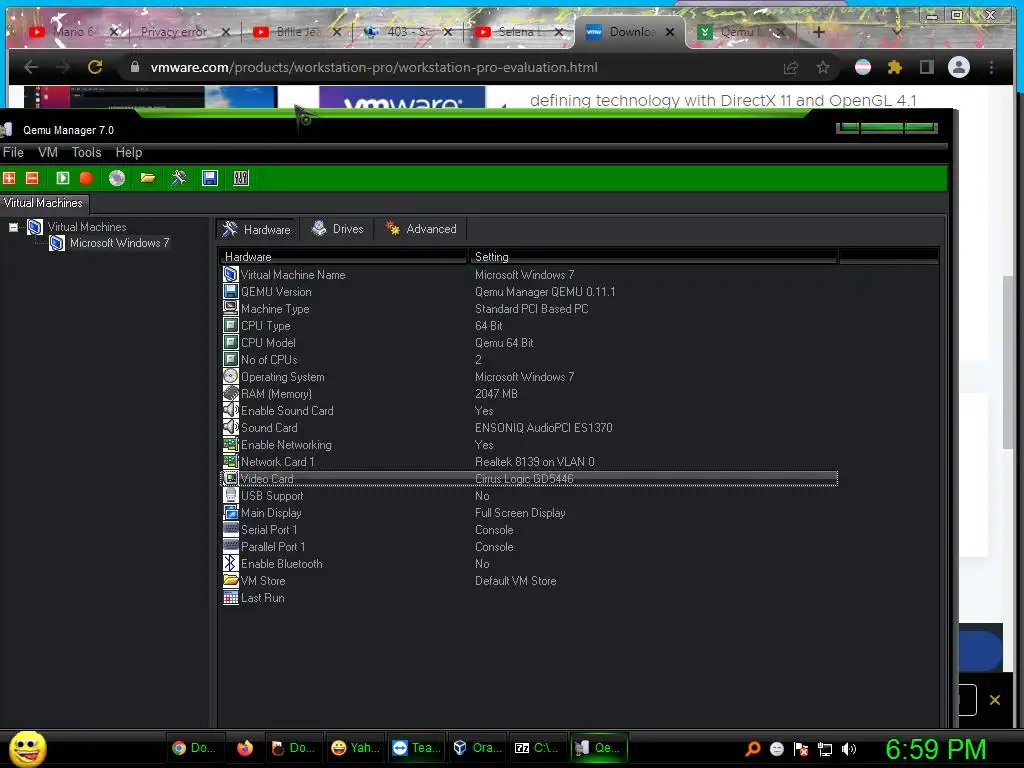Select the Main Display row
Image resolution: width=1024 pixels, height=768 pixels.
tap(529, 513)
